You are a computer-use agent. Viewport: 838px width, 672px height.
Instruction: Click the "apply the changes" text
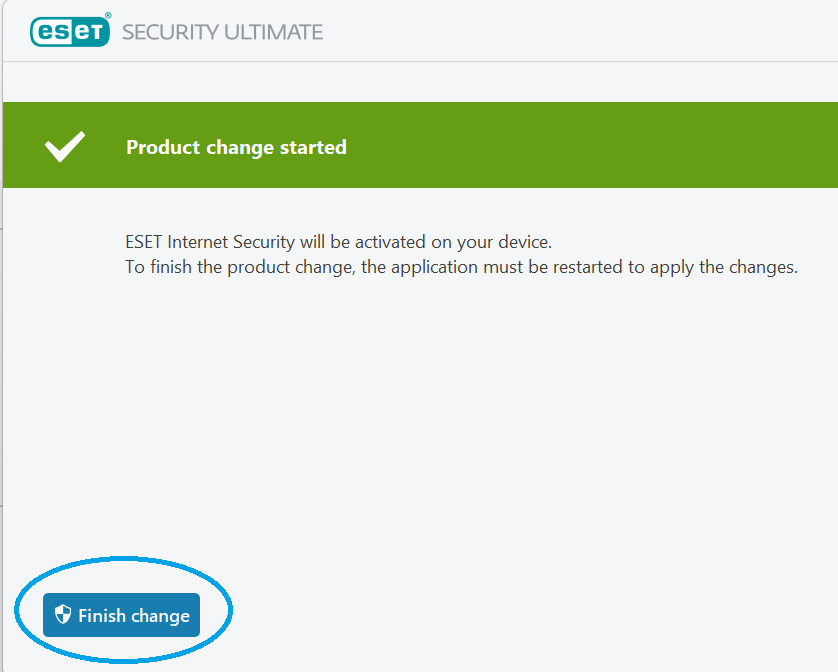(x=744, y=267)
